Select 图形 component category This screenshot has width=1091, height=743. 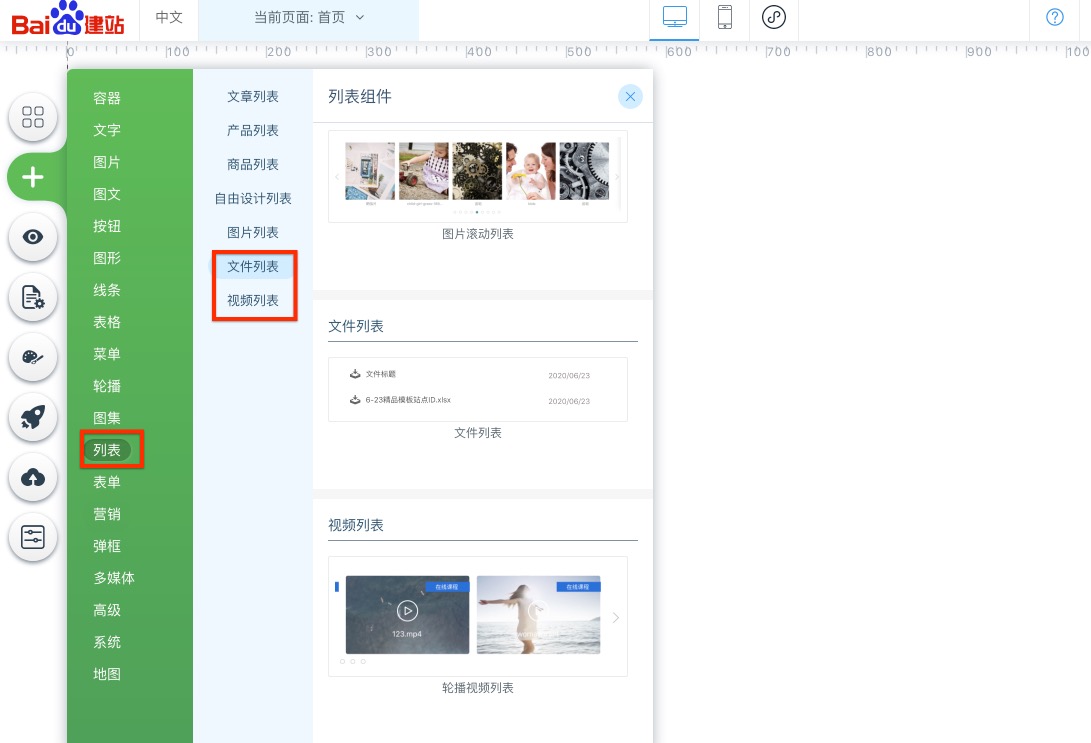point(107,258)
